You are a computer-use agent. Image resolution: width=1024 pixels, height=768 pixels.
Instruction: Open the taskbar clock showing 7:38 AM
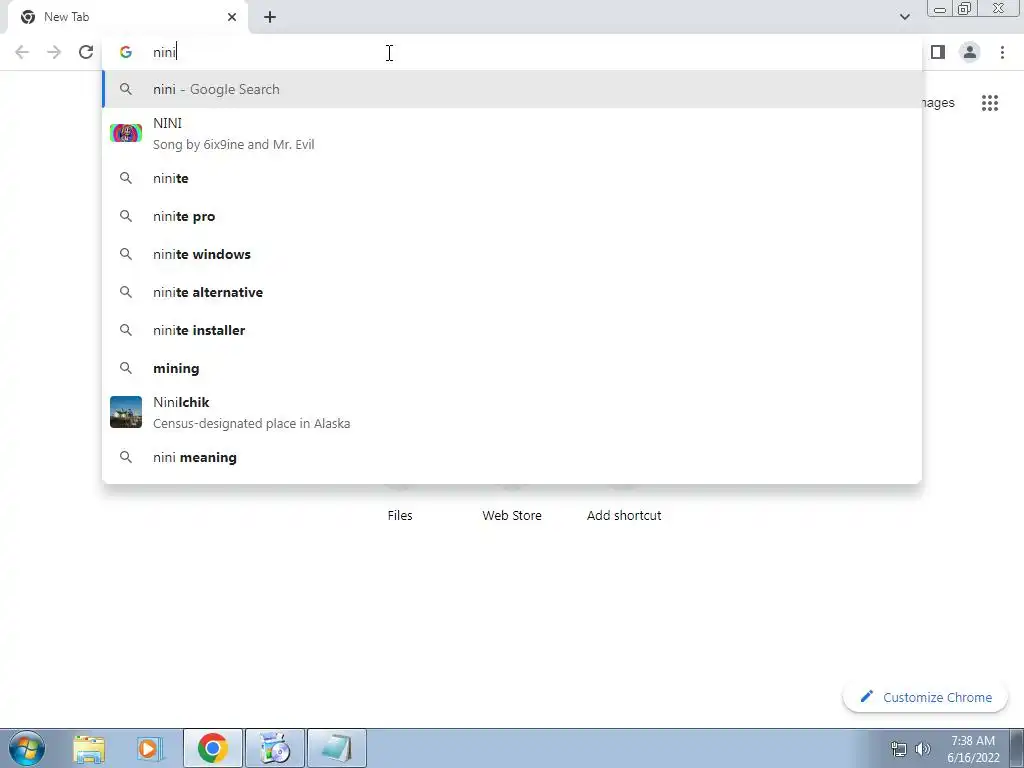coord(973,749)
